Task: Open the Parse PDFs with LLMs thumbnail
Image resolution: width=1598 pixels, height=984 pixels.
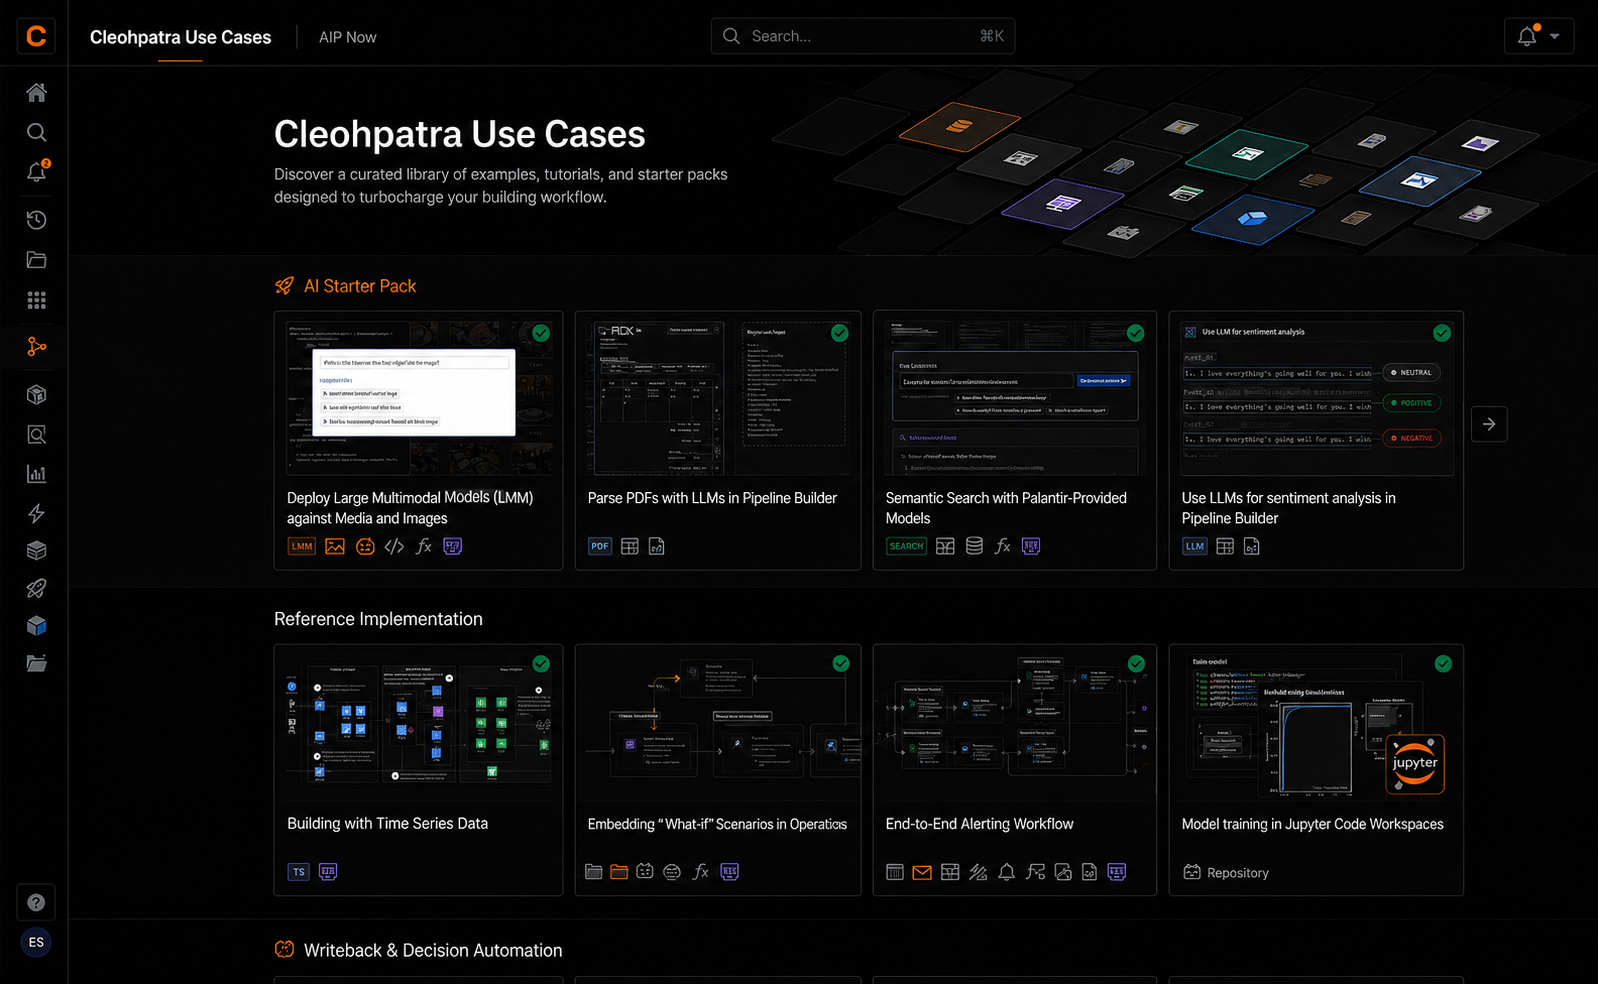Action: [718, 398]
